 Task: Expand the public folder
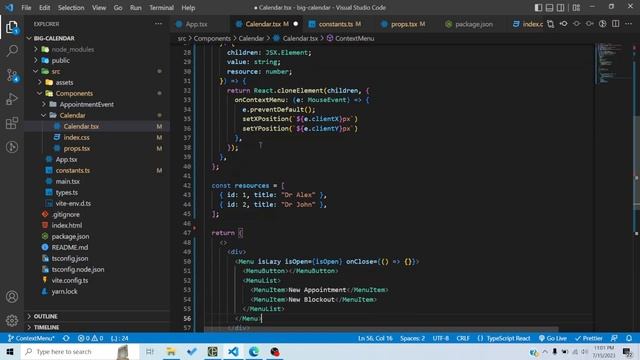[60, 60]
